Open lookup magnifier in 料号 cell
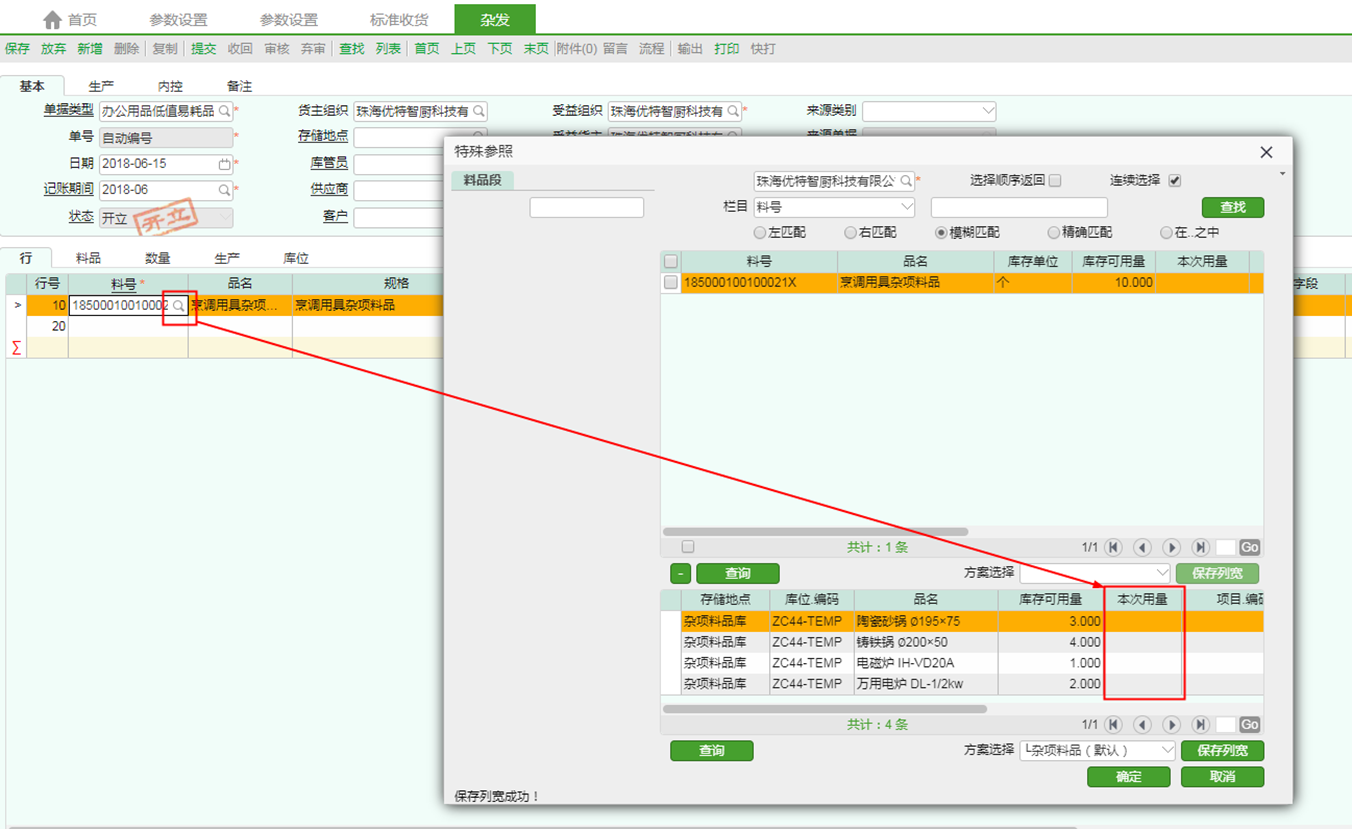This screenshot has width=1352, height=829. tap(179, 306)
